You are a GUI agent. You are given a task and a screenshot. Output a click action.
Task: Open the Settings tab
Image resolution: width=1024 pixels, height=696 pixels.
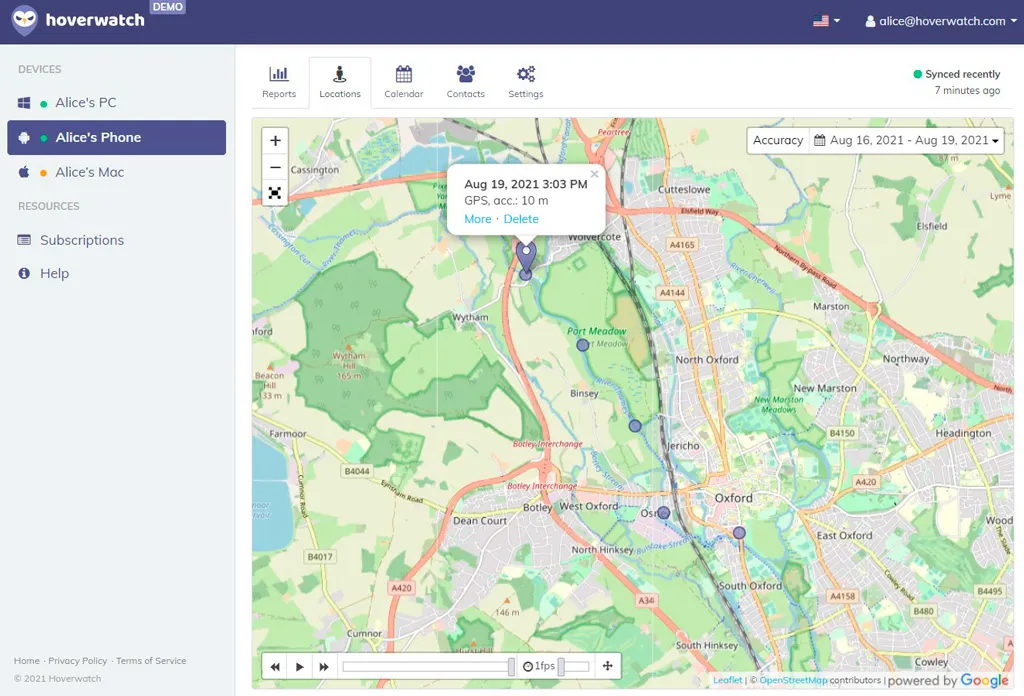(526, 82)
